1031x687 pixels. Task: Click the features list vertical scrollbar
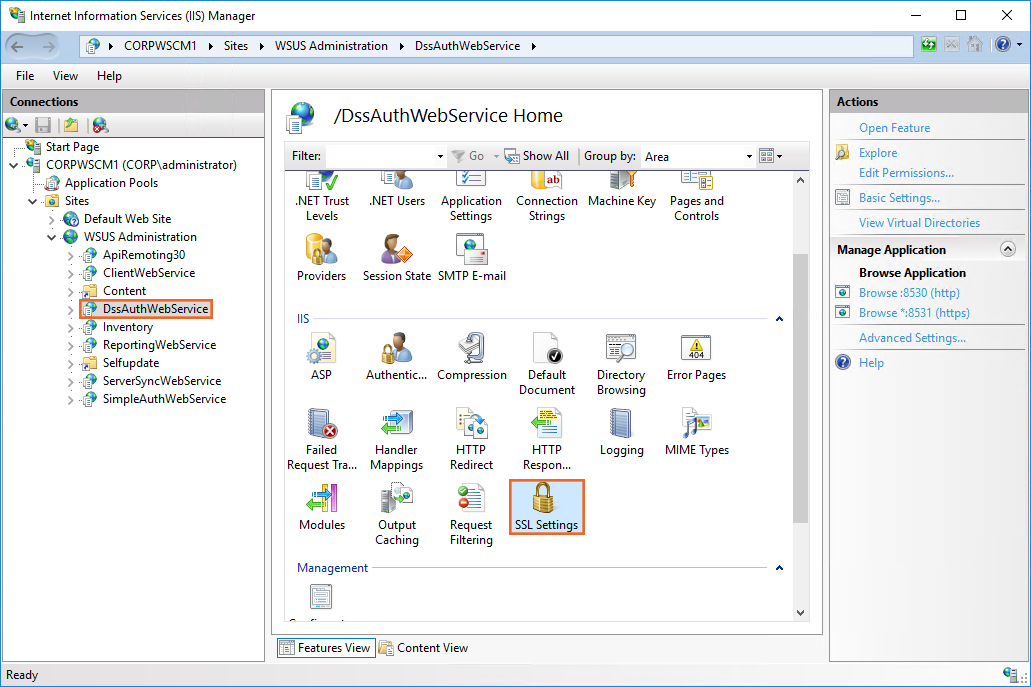coord(800,380)
